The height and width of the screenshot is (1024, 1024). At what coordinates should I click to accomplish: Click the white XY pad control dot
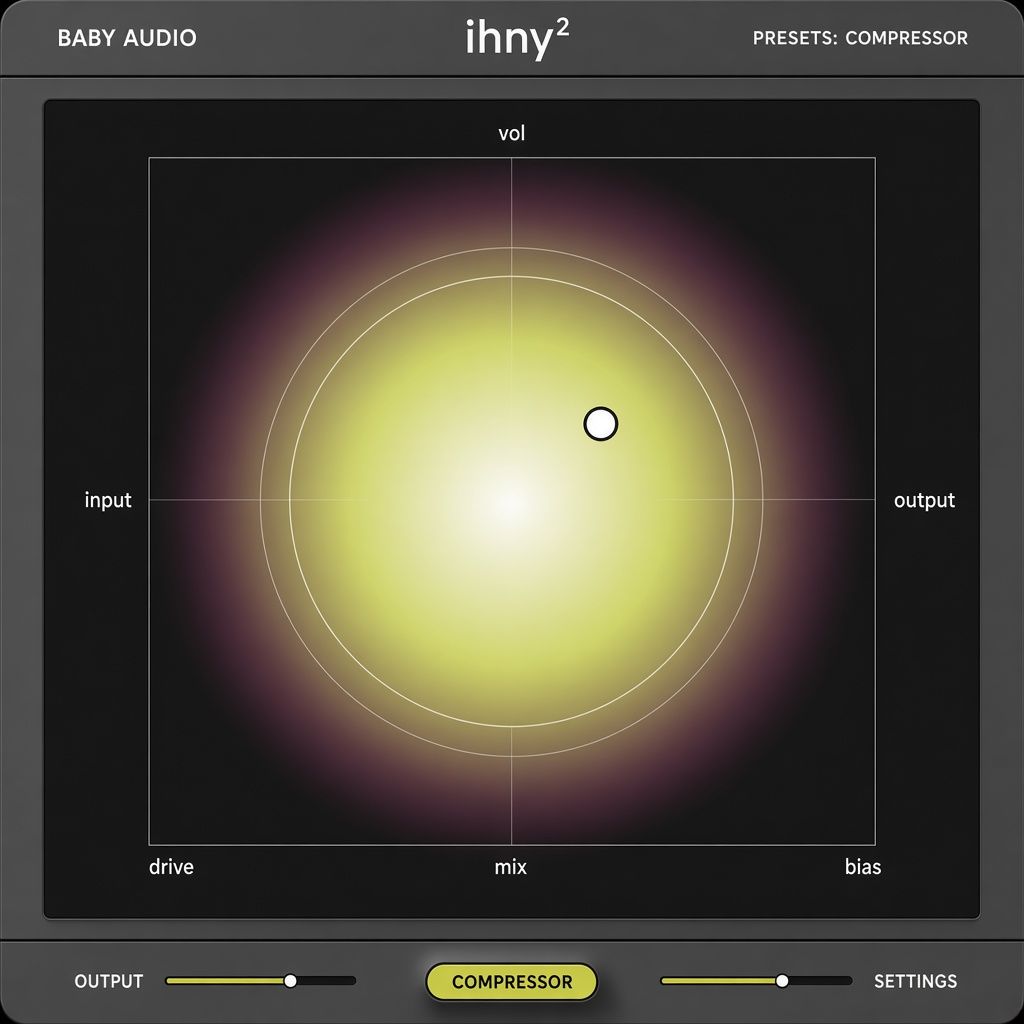tap(600, 424)
